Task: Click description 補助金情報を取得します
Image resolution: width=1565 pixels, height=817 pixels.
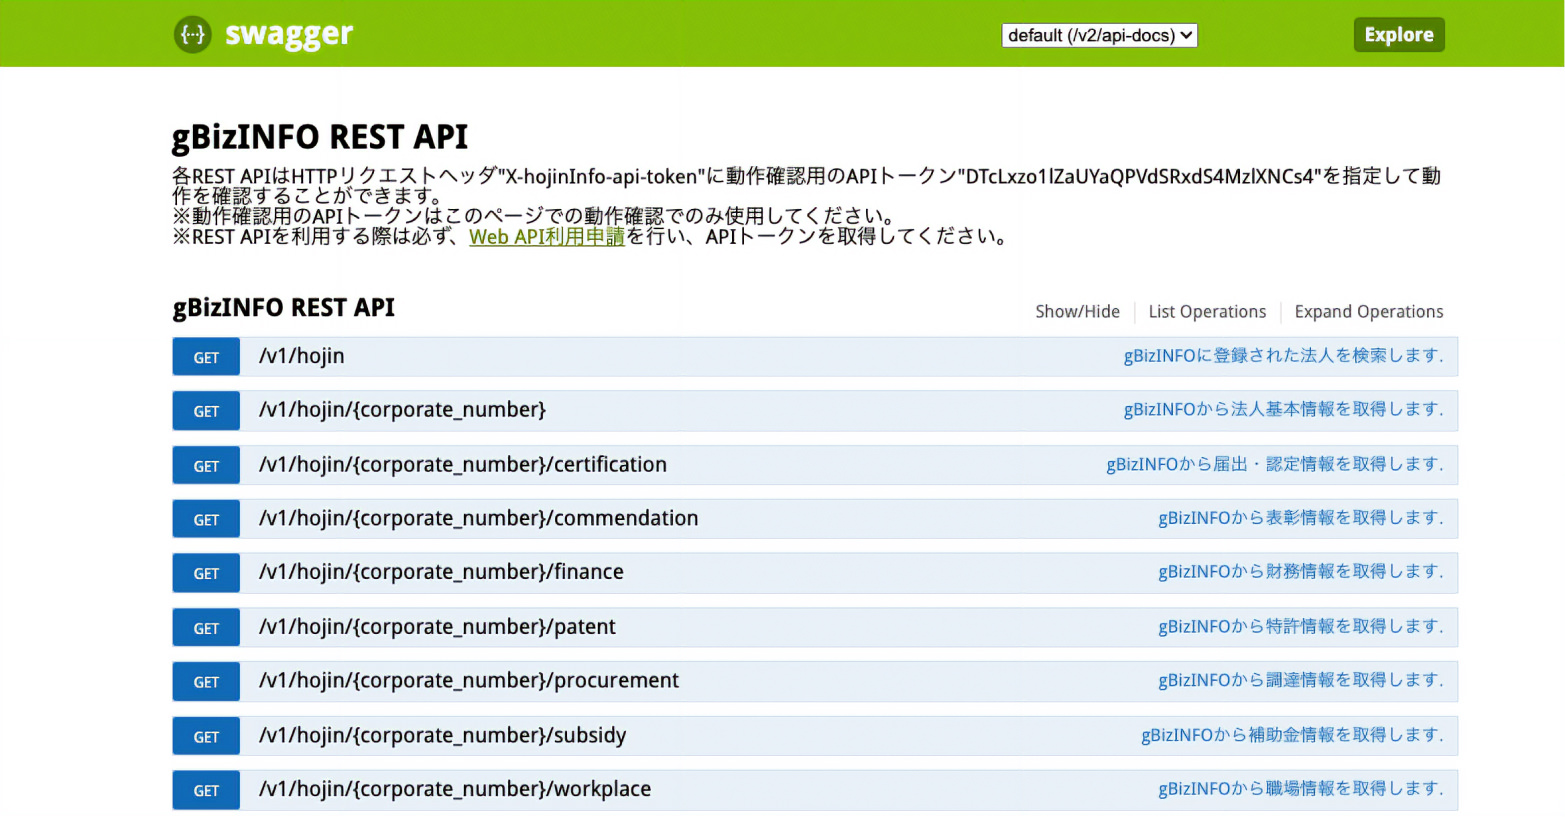Action: point(1292,735)
